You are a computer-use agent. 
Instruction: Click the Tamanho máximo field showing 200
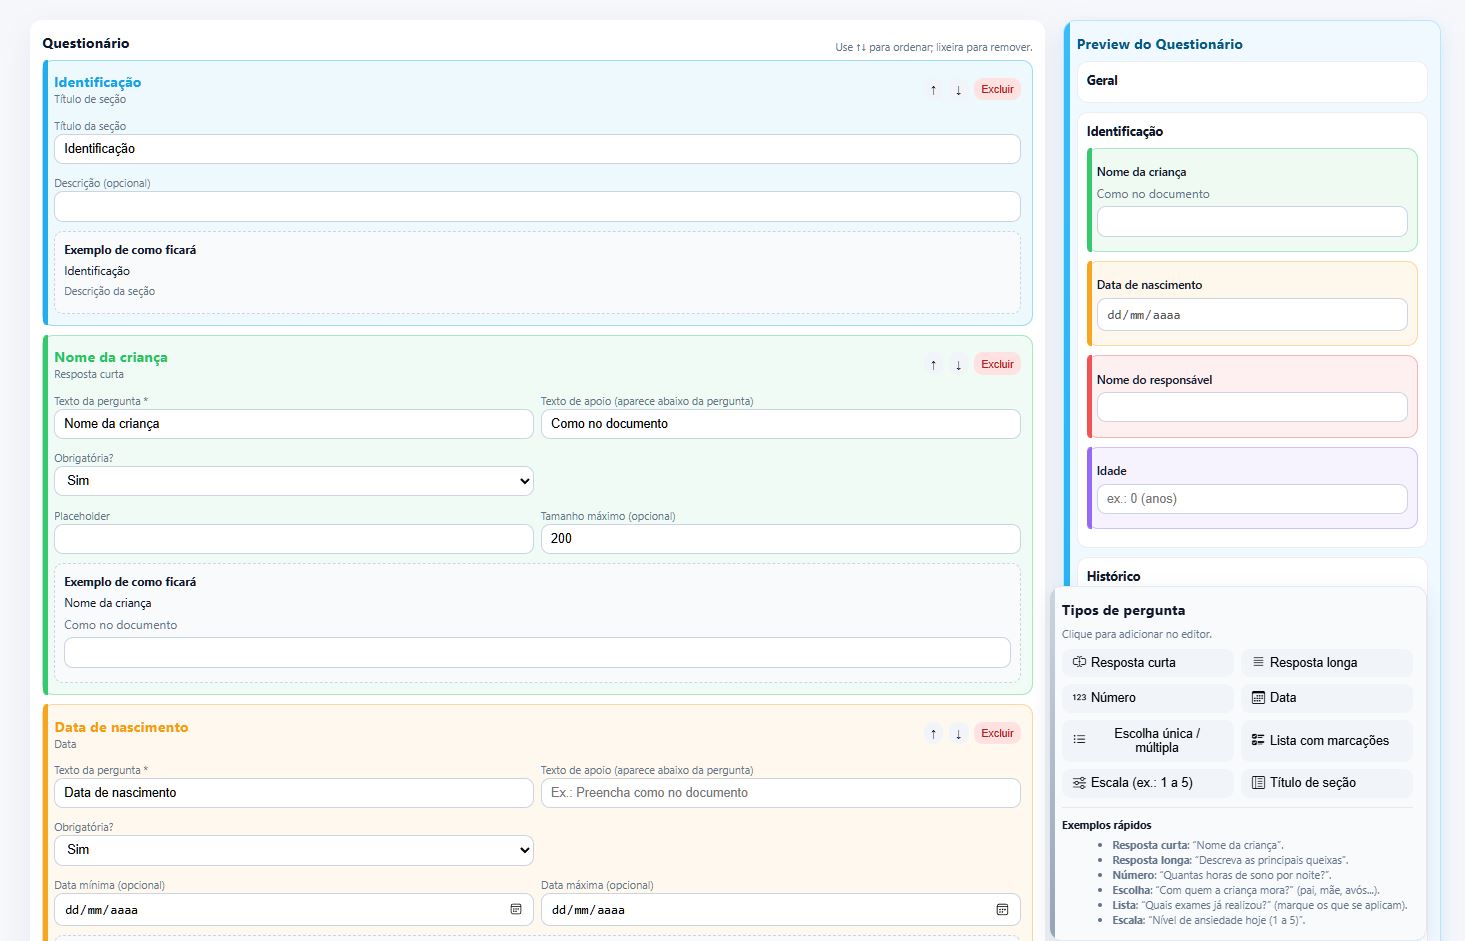780,539
